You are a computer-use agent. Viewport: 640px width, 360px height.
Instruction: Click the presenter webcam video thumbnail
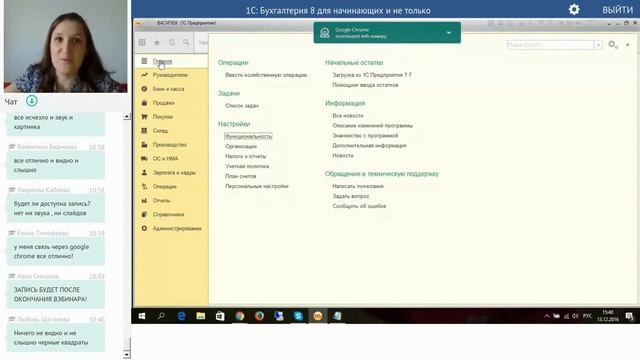point(66,46)
